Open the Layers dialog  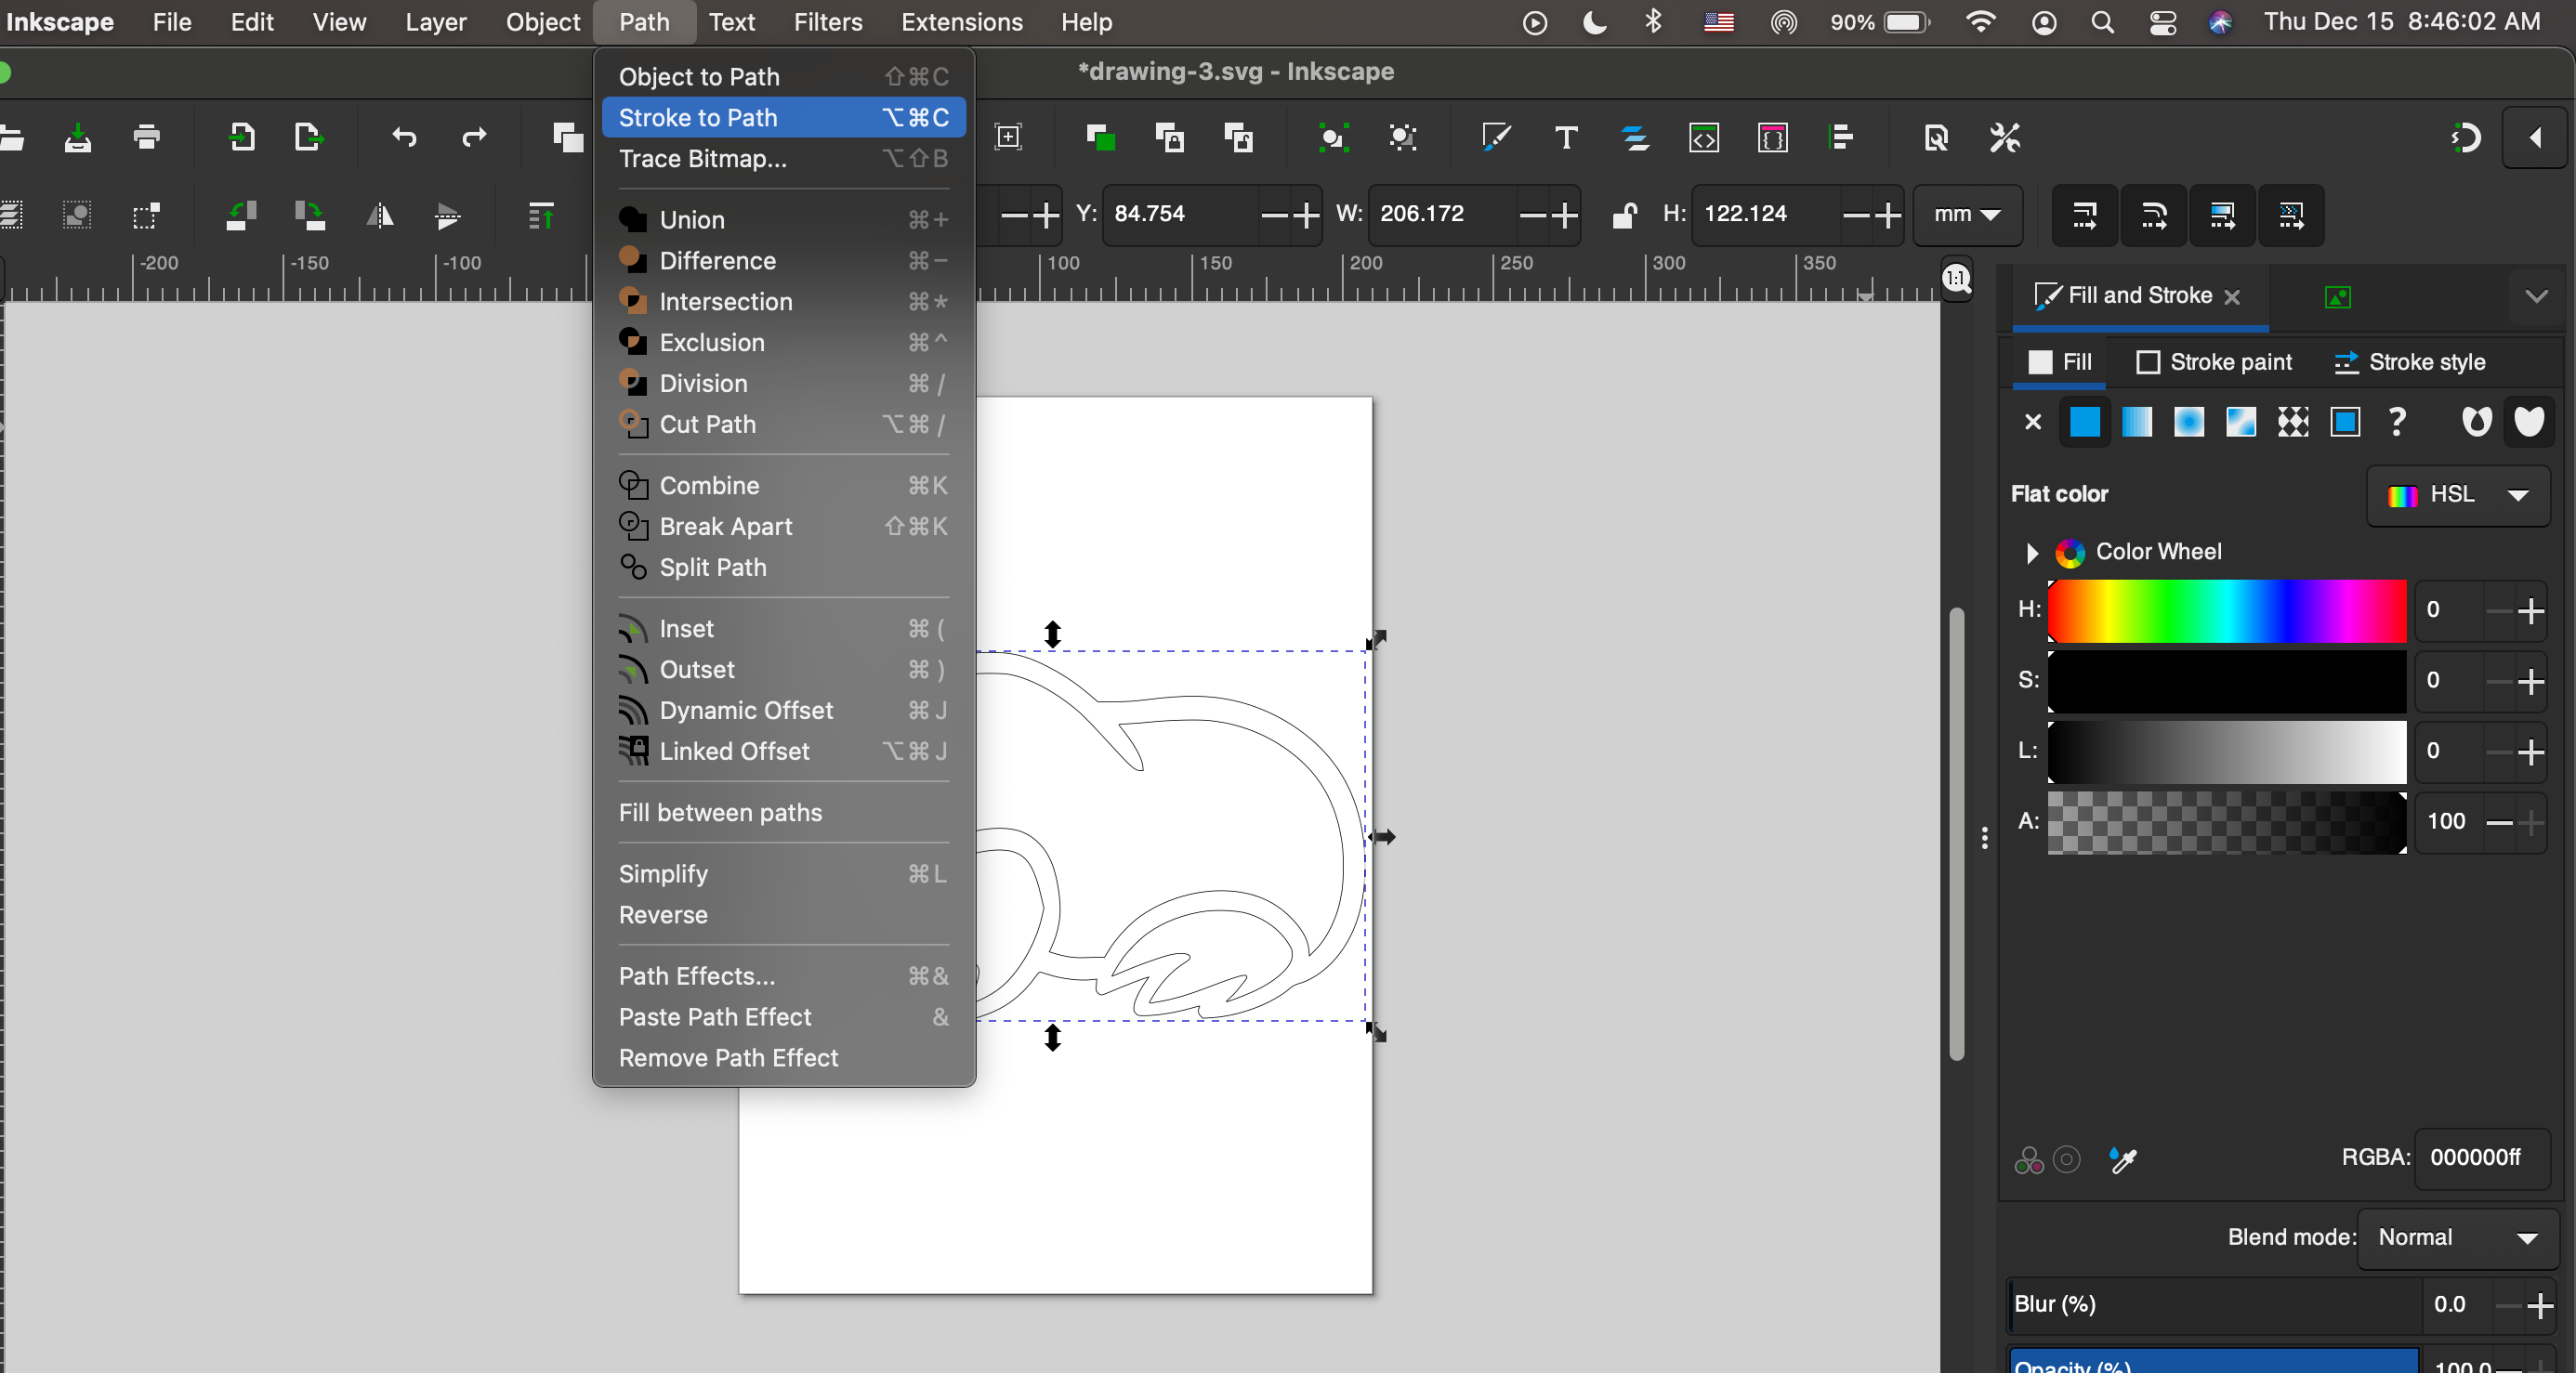tap(1635, 138)
